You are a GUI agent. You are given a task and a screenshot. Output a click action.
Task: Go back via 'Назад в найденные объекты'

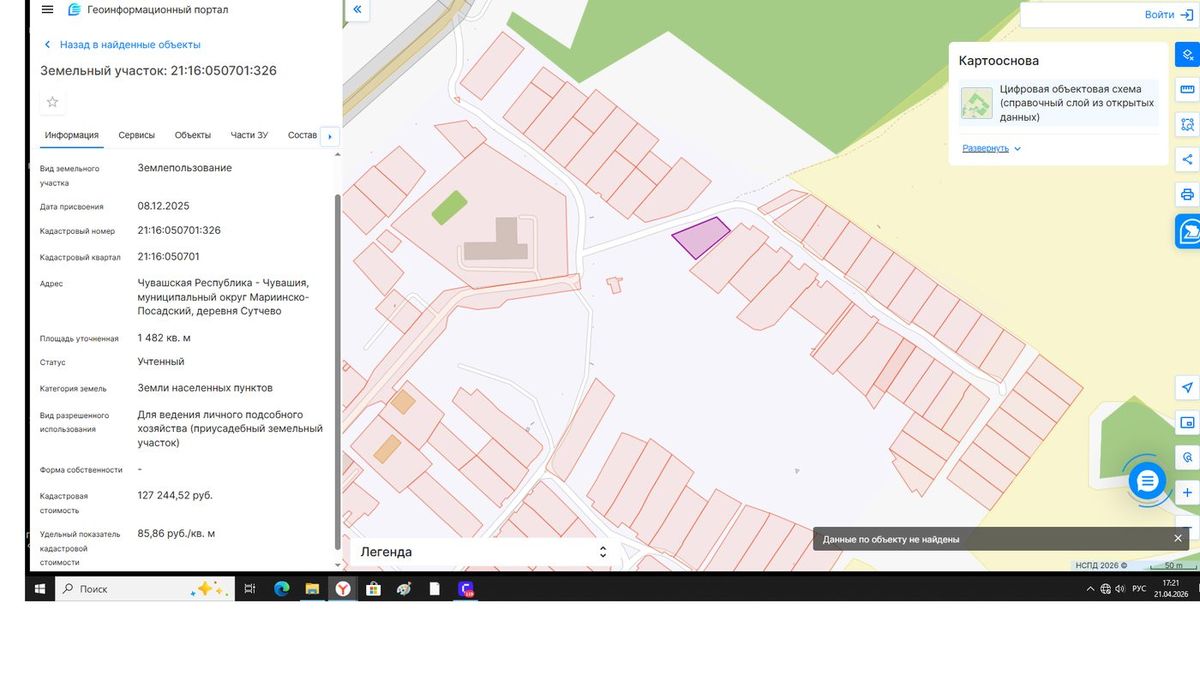coord(122,45)
